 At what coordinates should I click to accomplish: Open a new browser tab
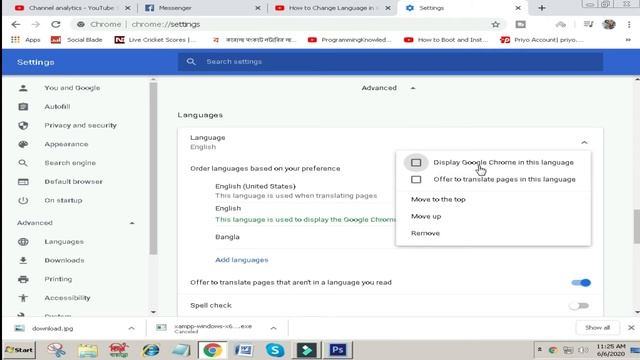(542, 8)
